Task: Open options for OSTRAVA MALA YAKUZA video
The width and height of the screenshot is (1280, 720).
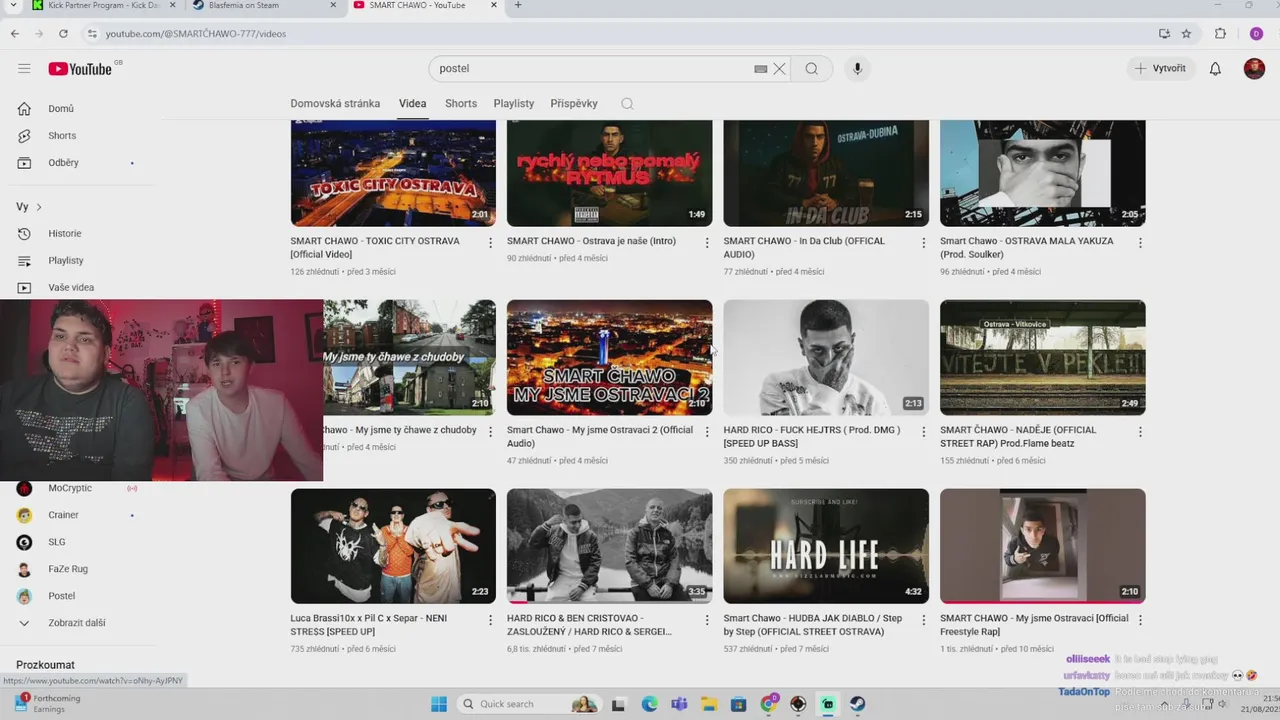Action: (x=1140, y=242)
